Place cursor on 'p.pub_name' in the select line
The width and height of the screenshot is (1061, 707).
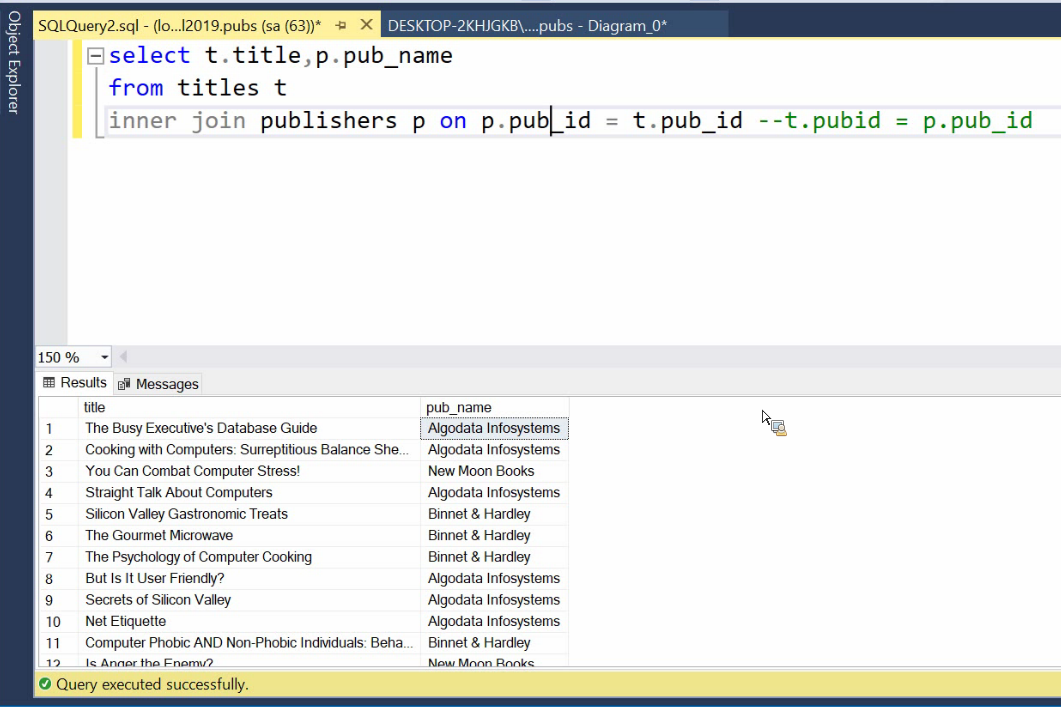[x=384, y=55]
